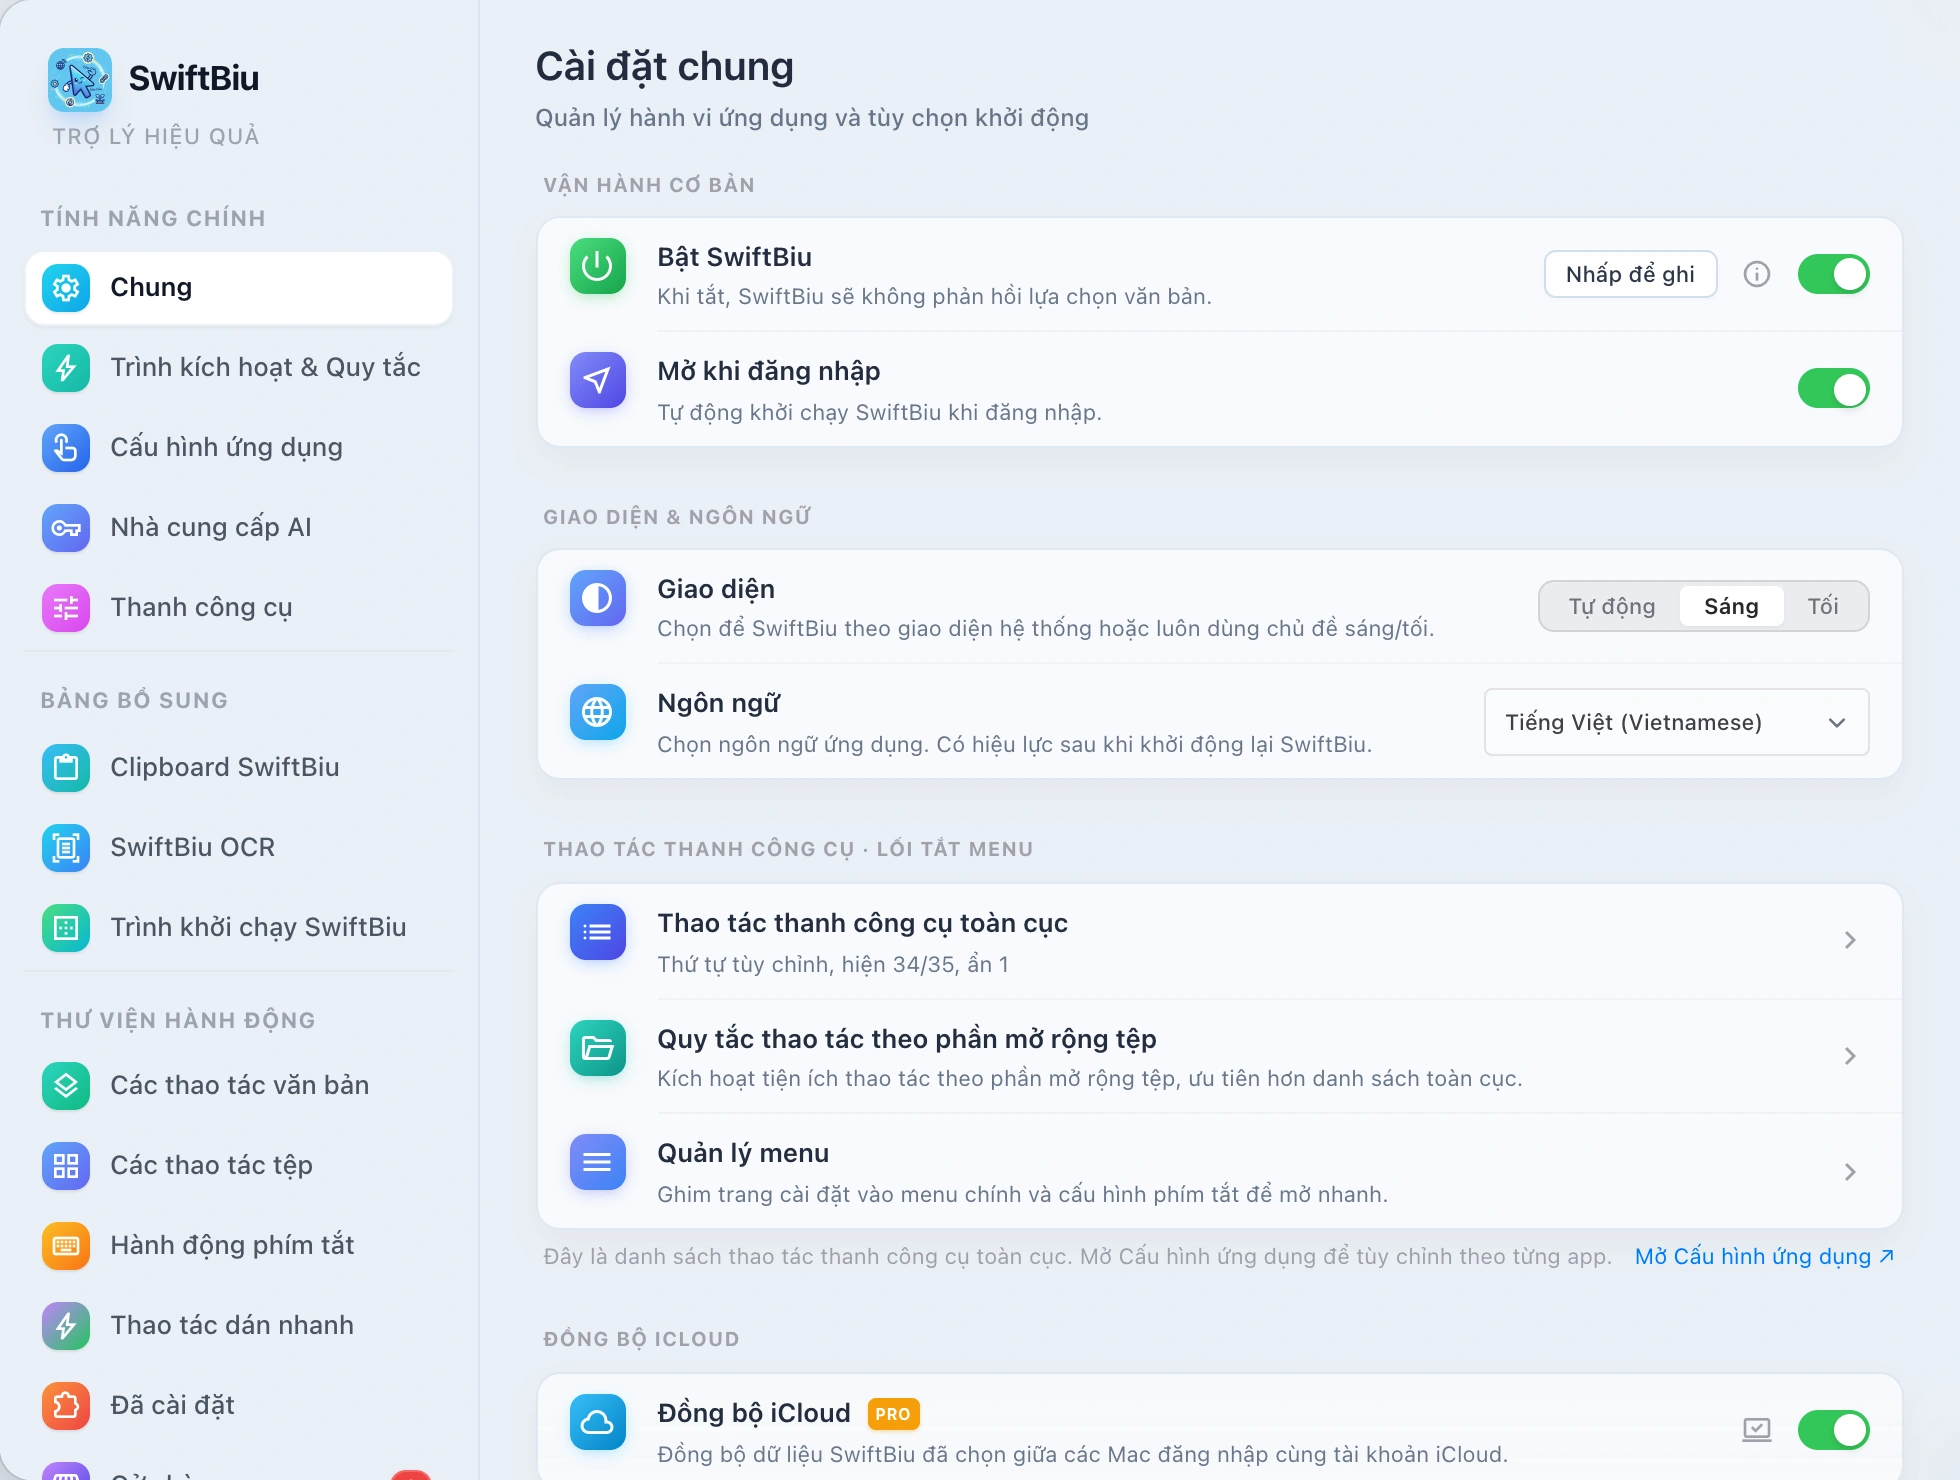Open the Đã cài đặt page

239,1406
